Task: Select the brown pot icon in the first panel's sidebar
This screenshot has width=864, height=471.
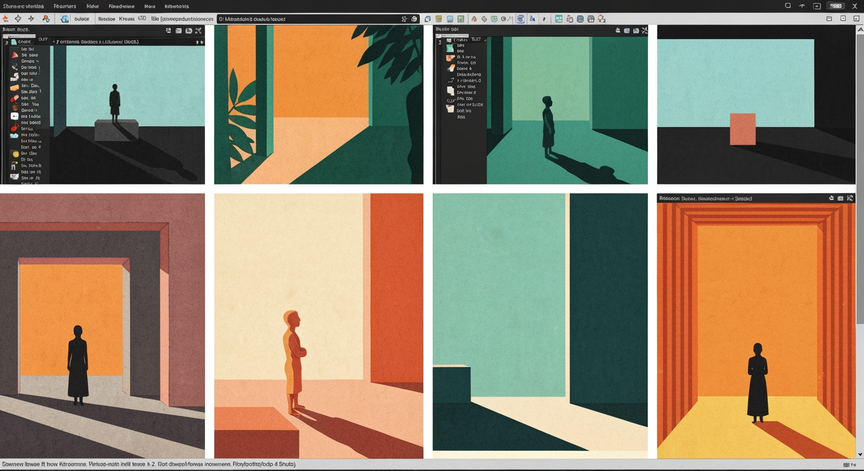Action: point(15,107)
